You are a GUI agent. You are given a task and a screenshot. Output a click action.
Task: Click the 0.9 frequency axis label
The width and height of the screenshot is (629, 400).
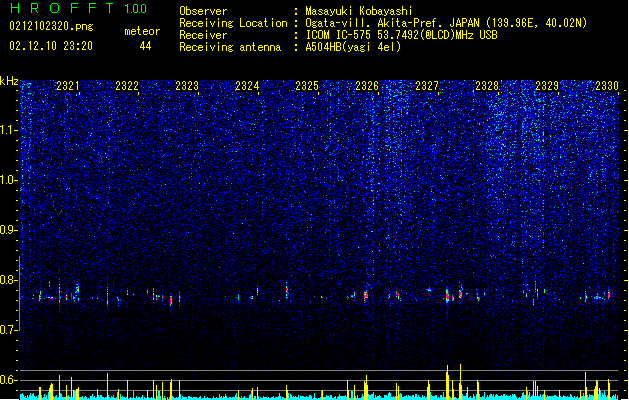[9, 230]
